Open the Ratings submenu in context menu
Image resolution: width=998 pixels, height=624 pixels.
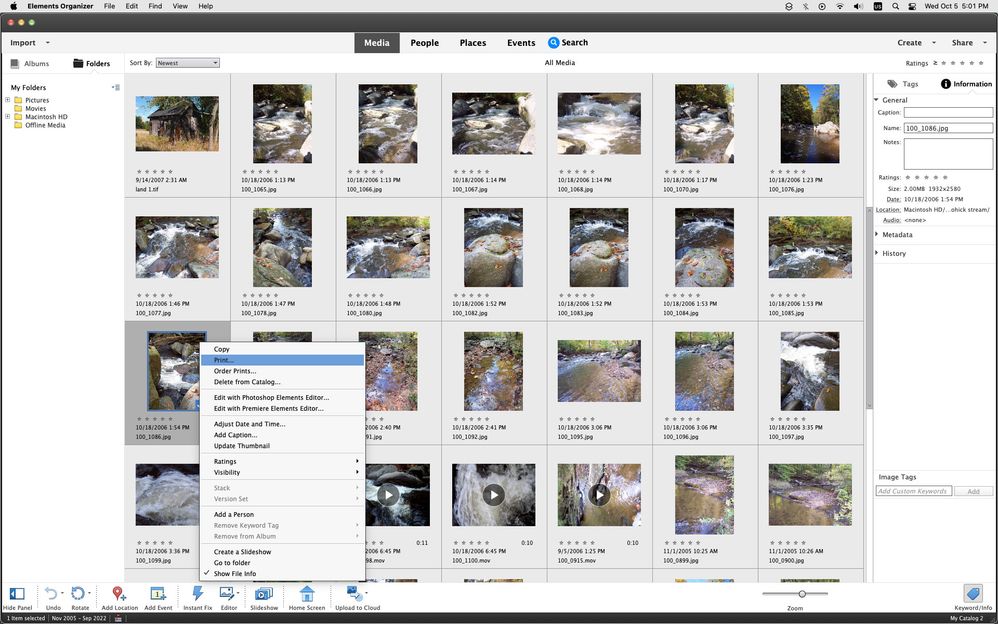coord(283,462)
